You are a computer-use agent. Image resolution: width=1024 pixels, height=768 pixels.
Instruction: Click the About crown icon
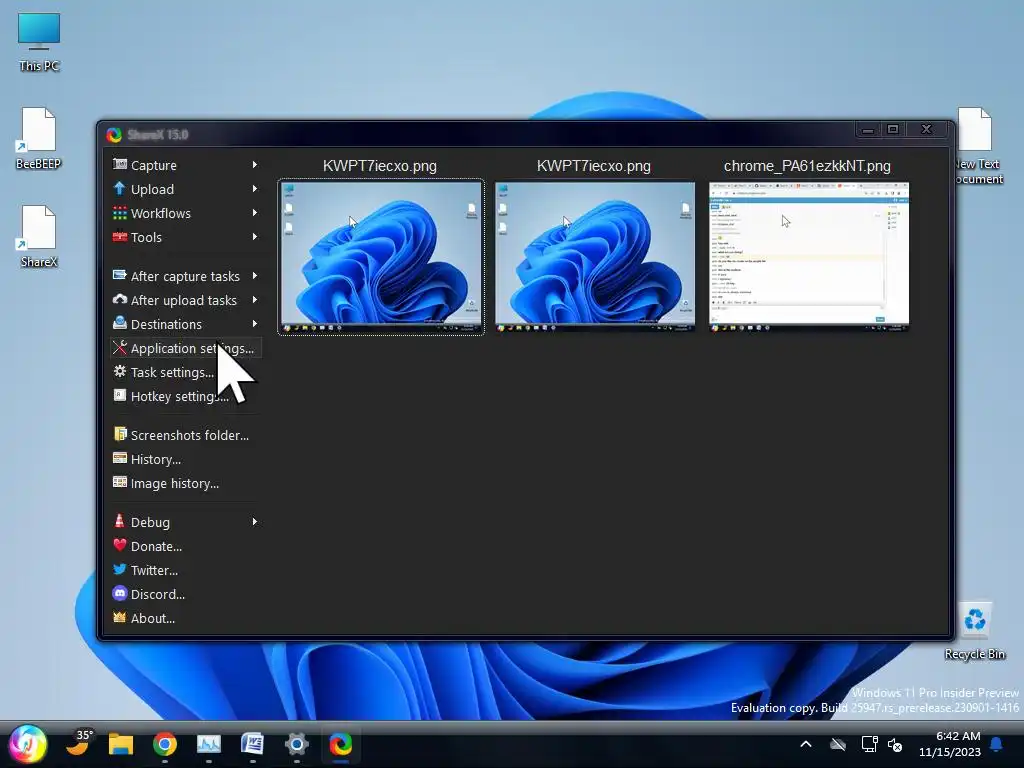120,617
